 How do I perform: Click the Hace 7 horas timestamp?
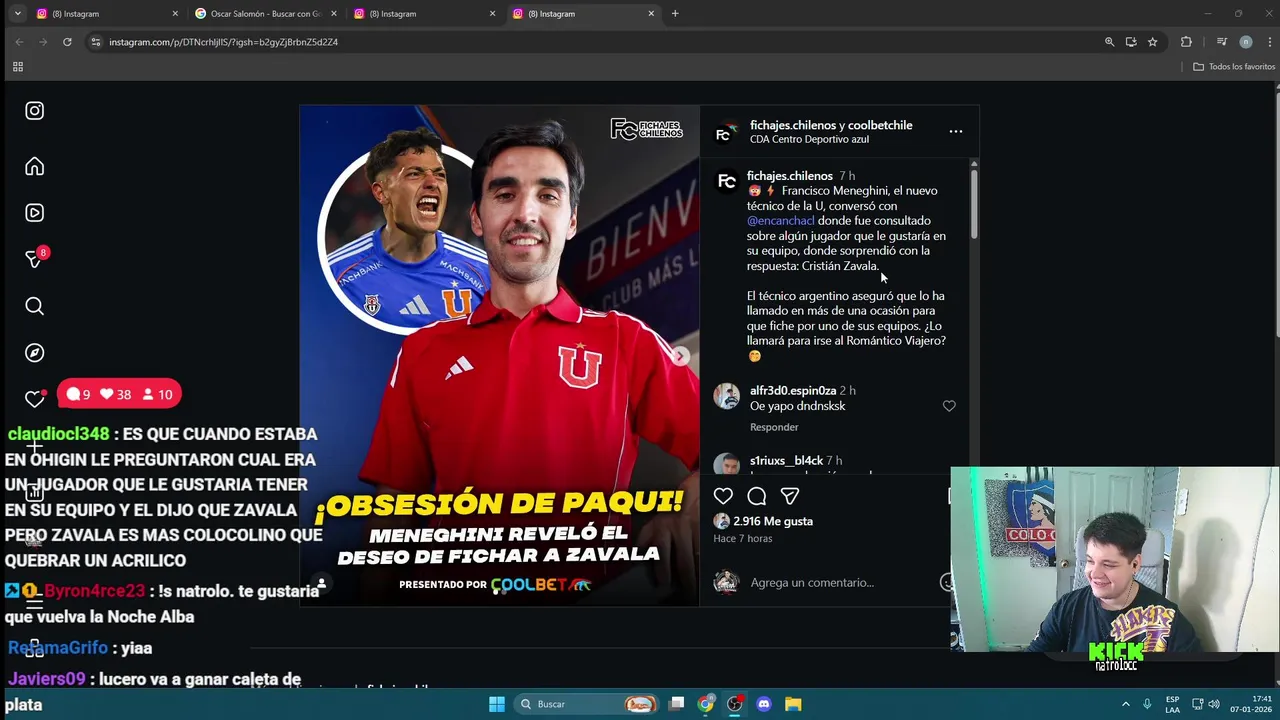click(x=743, y=539)
